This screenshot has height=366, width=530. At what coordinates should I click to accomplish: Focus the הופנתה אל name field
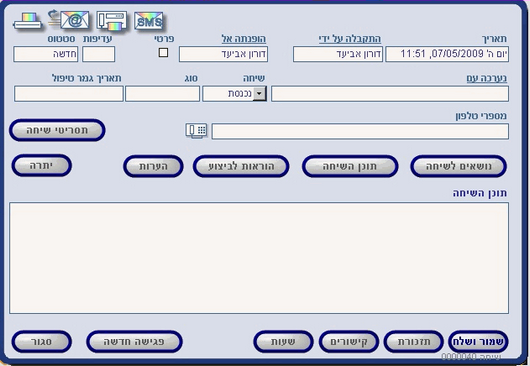223,54
